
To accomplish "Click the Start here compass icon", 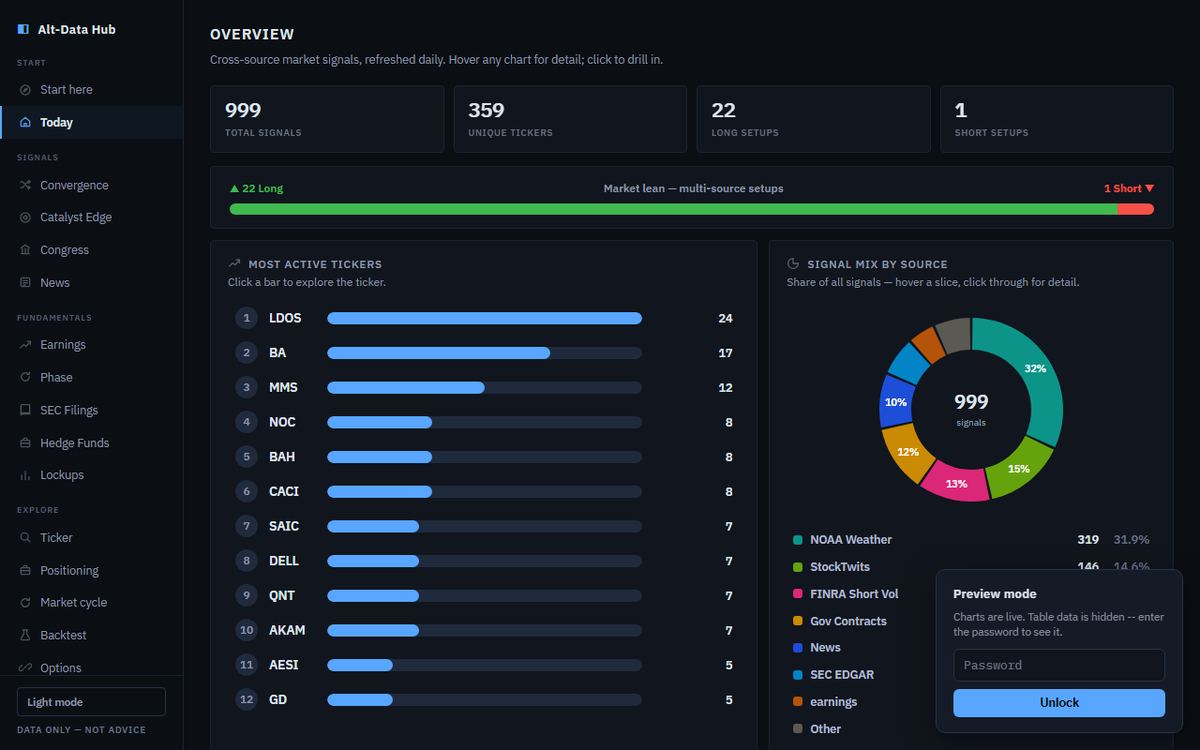I will coord(25,90).
